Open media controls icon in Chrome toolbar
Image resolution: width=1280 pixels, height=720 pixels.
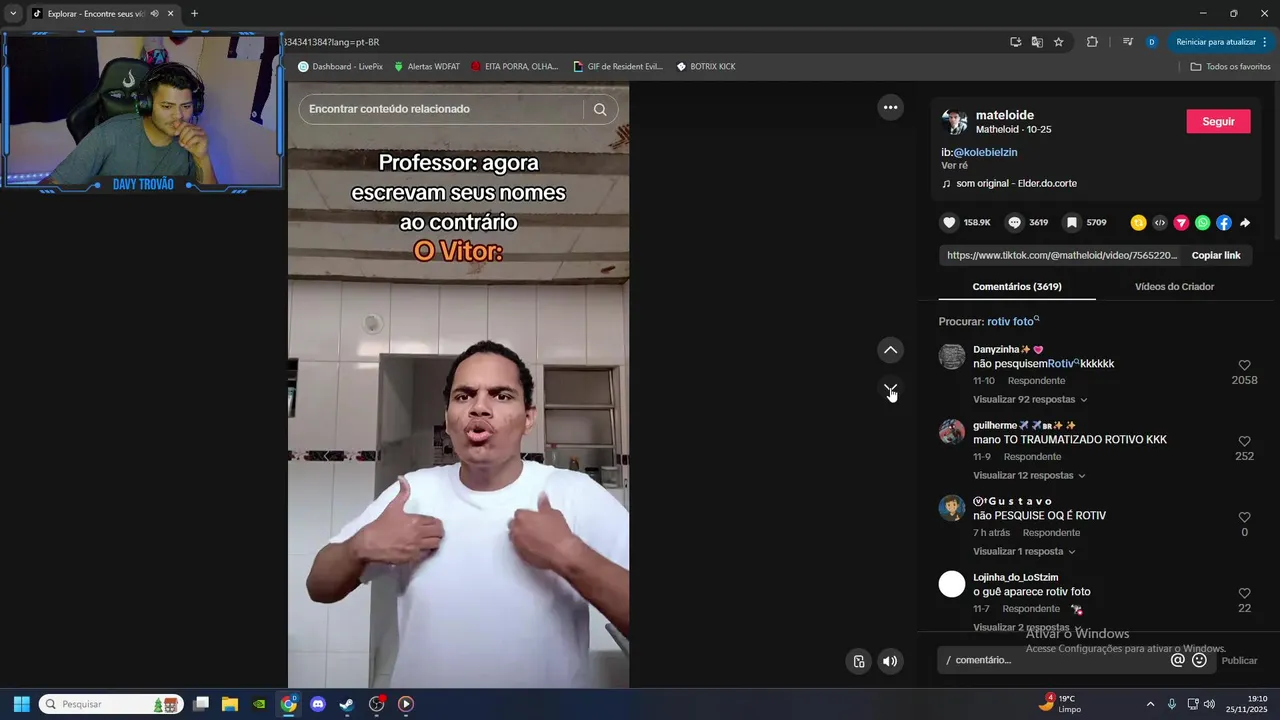1127,42
